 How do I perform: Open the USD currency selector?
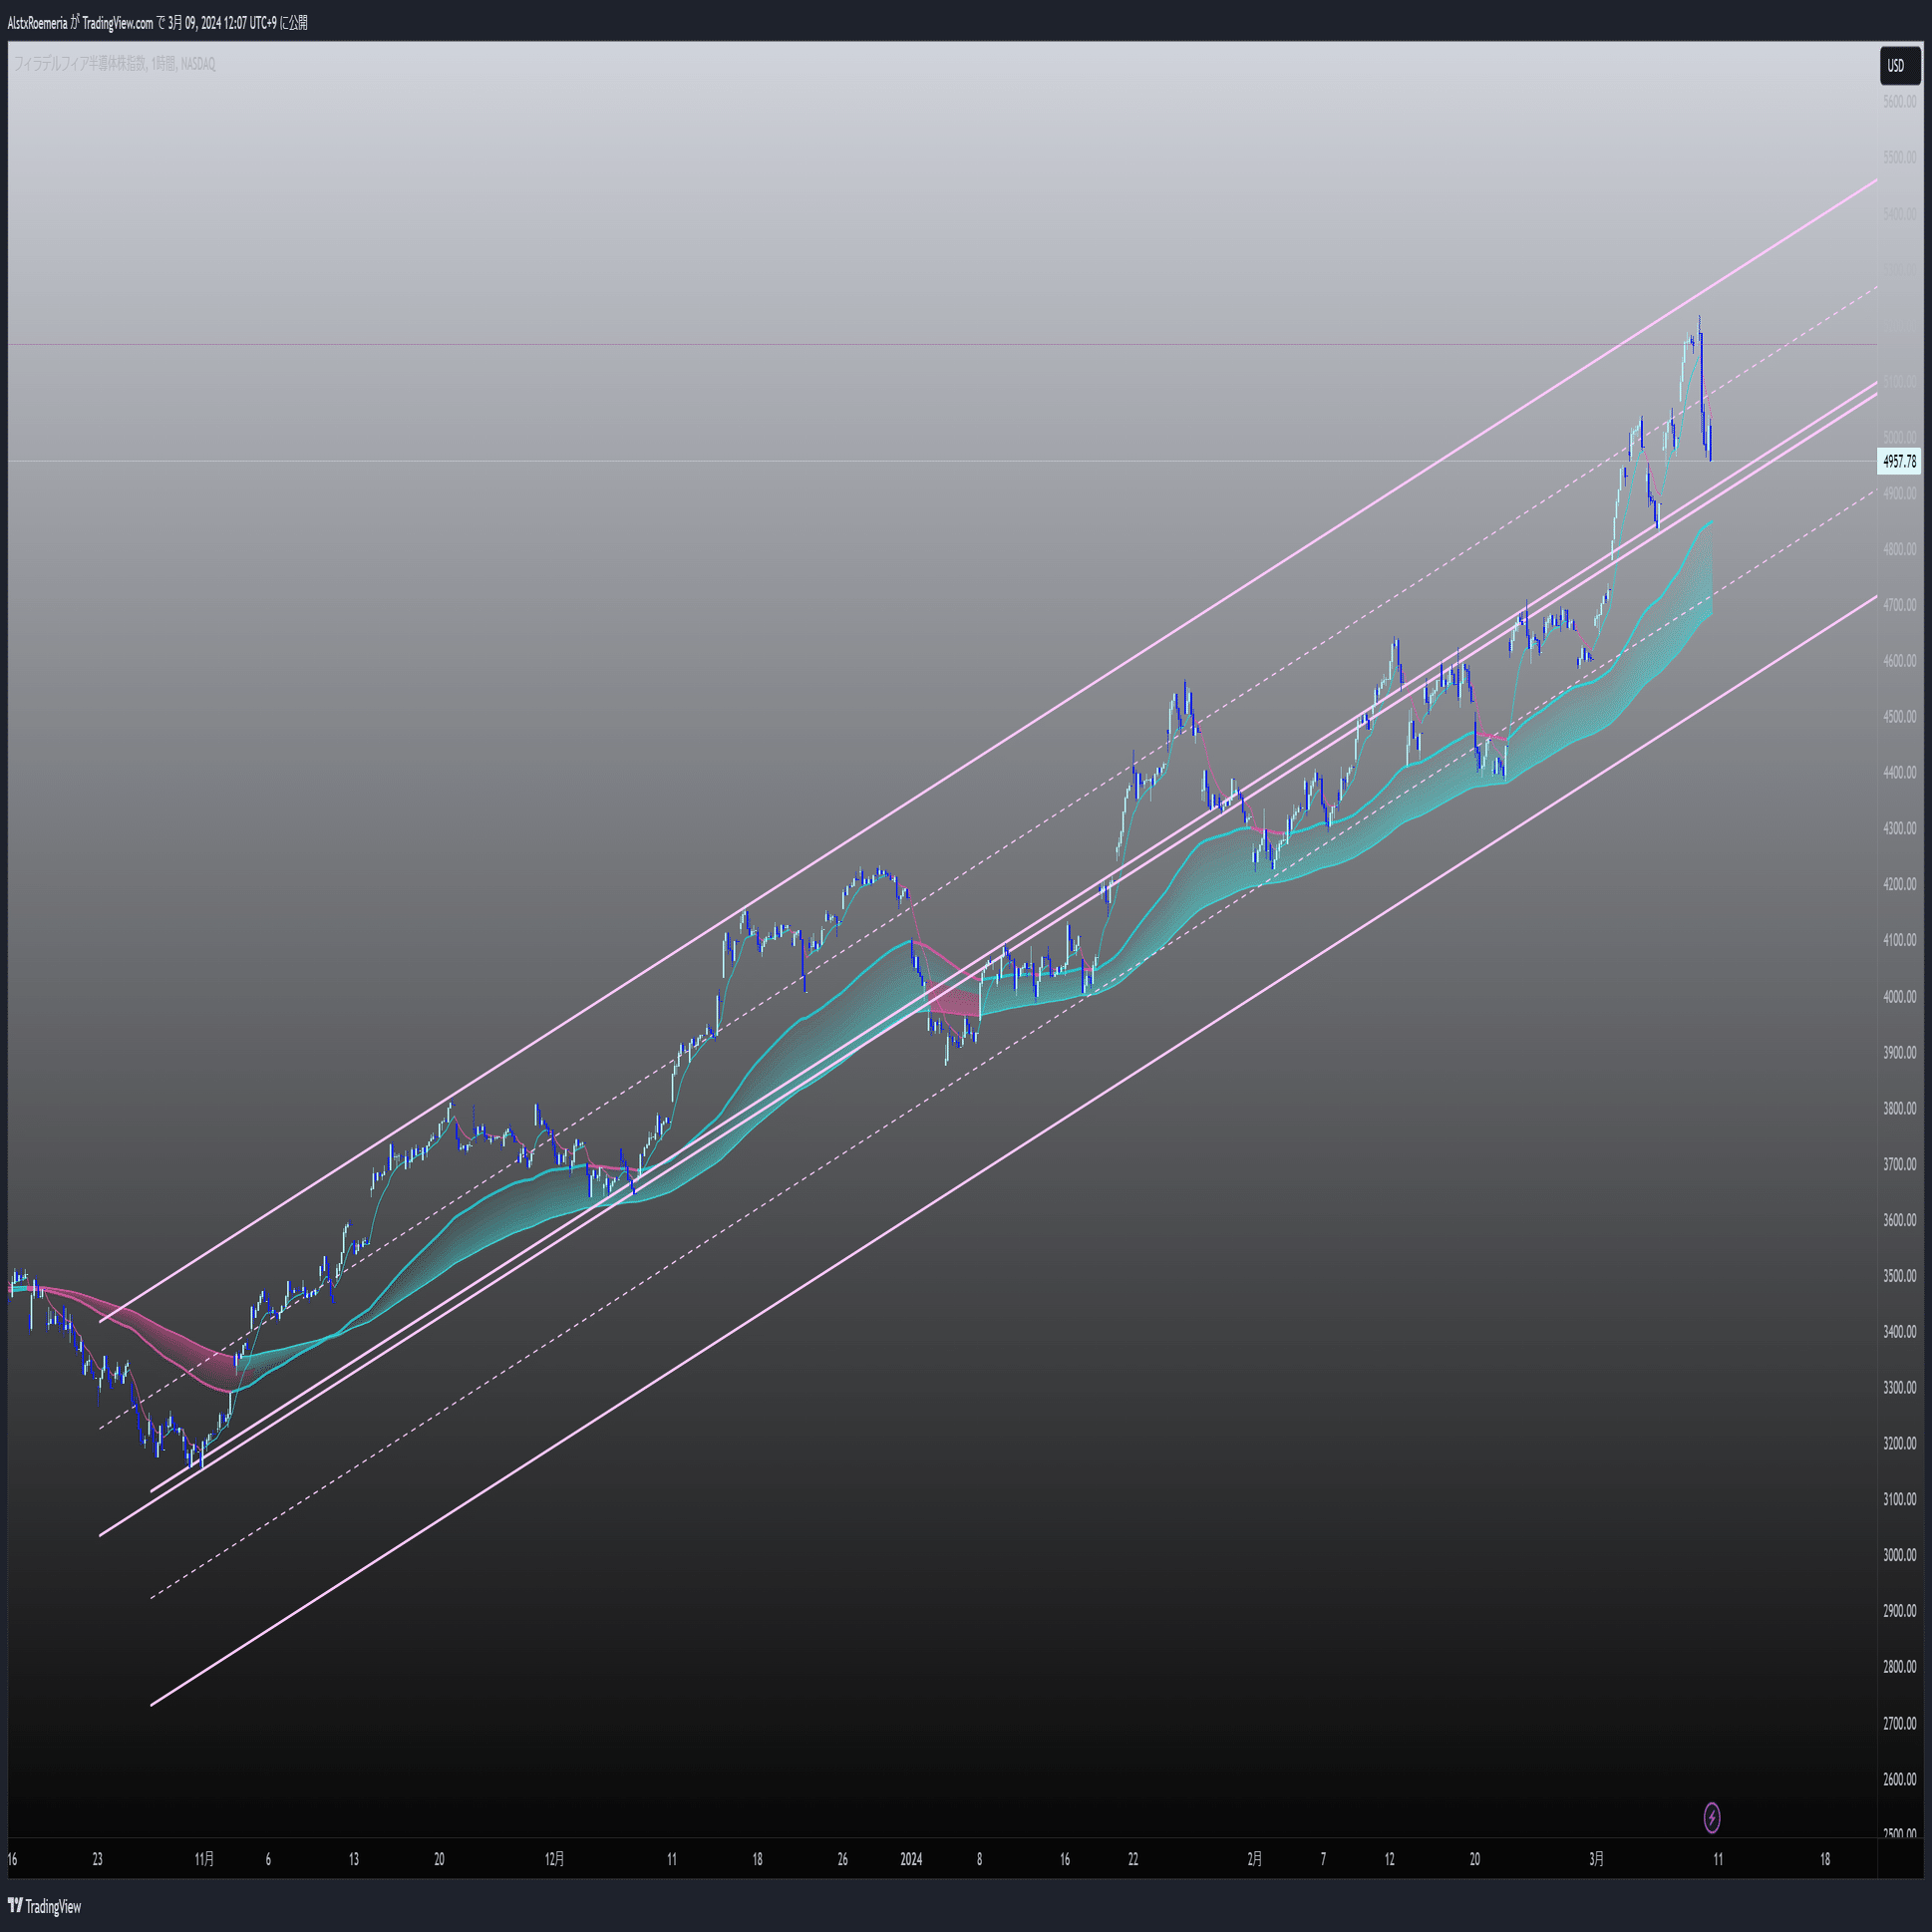[x=1897, y=66]
